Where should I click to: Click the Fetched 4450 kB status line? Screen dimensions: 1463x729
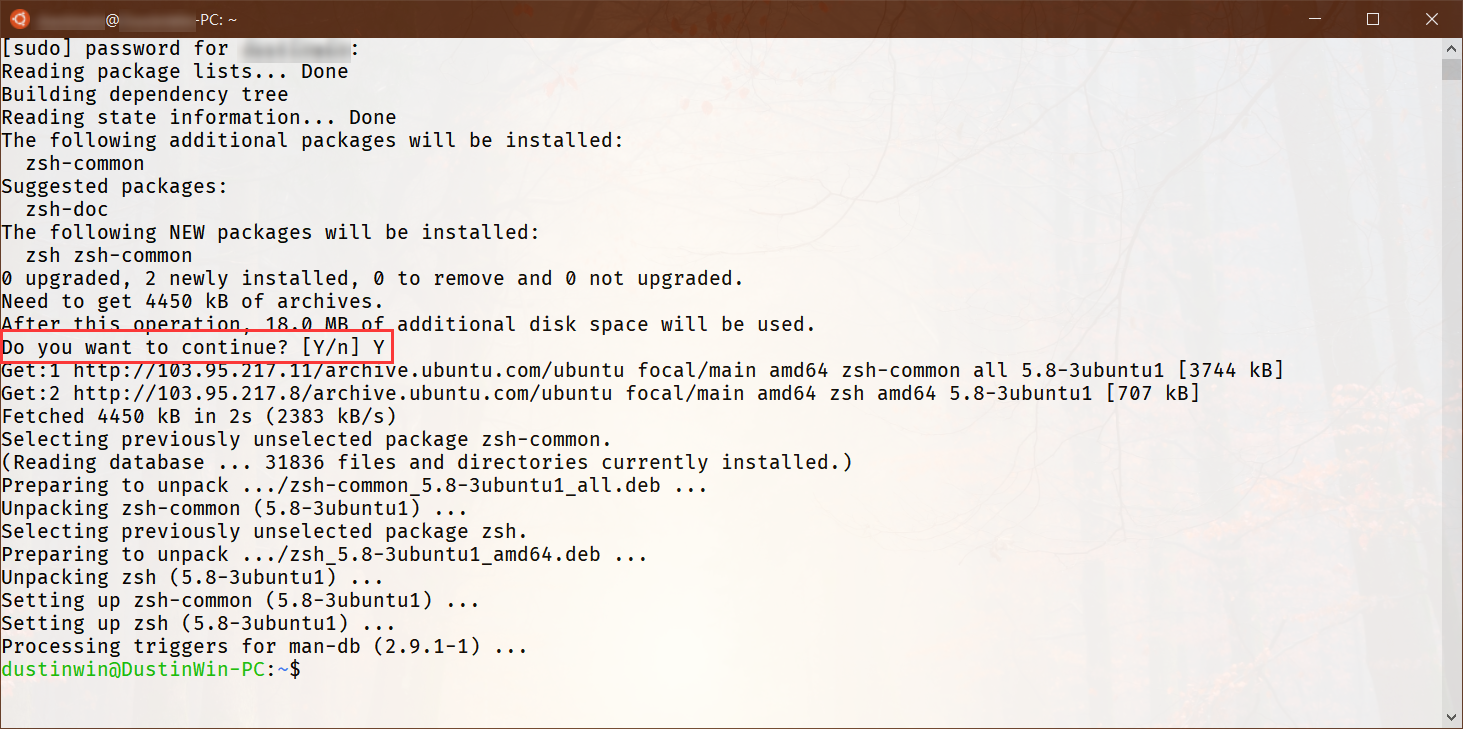200,416
